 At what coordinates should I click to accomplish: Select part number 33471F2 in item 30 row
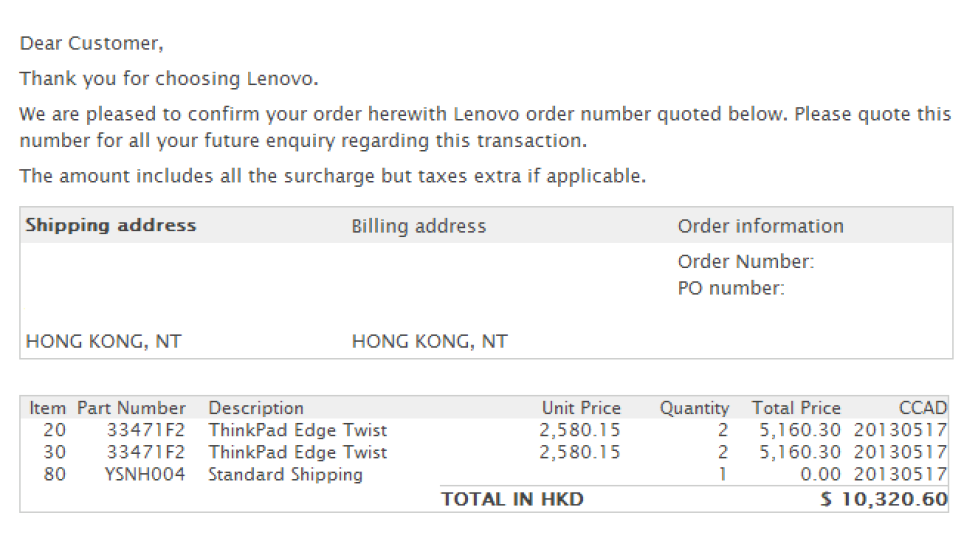coord(146,452)
